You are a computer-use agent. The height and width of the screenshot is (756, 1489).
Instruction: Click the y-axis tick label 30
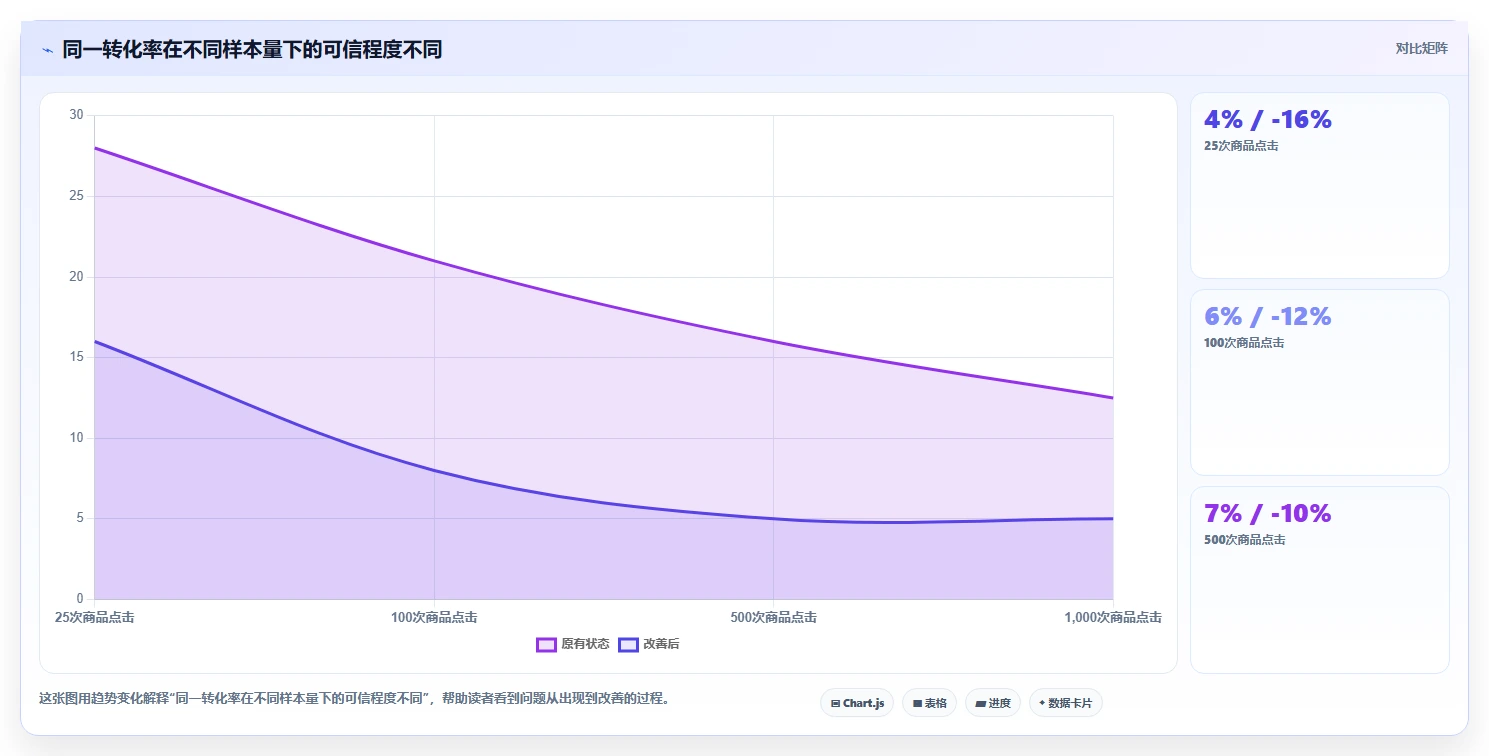[x=77, y=115]
